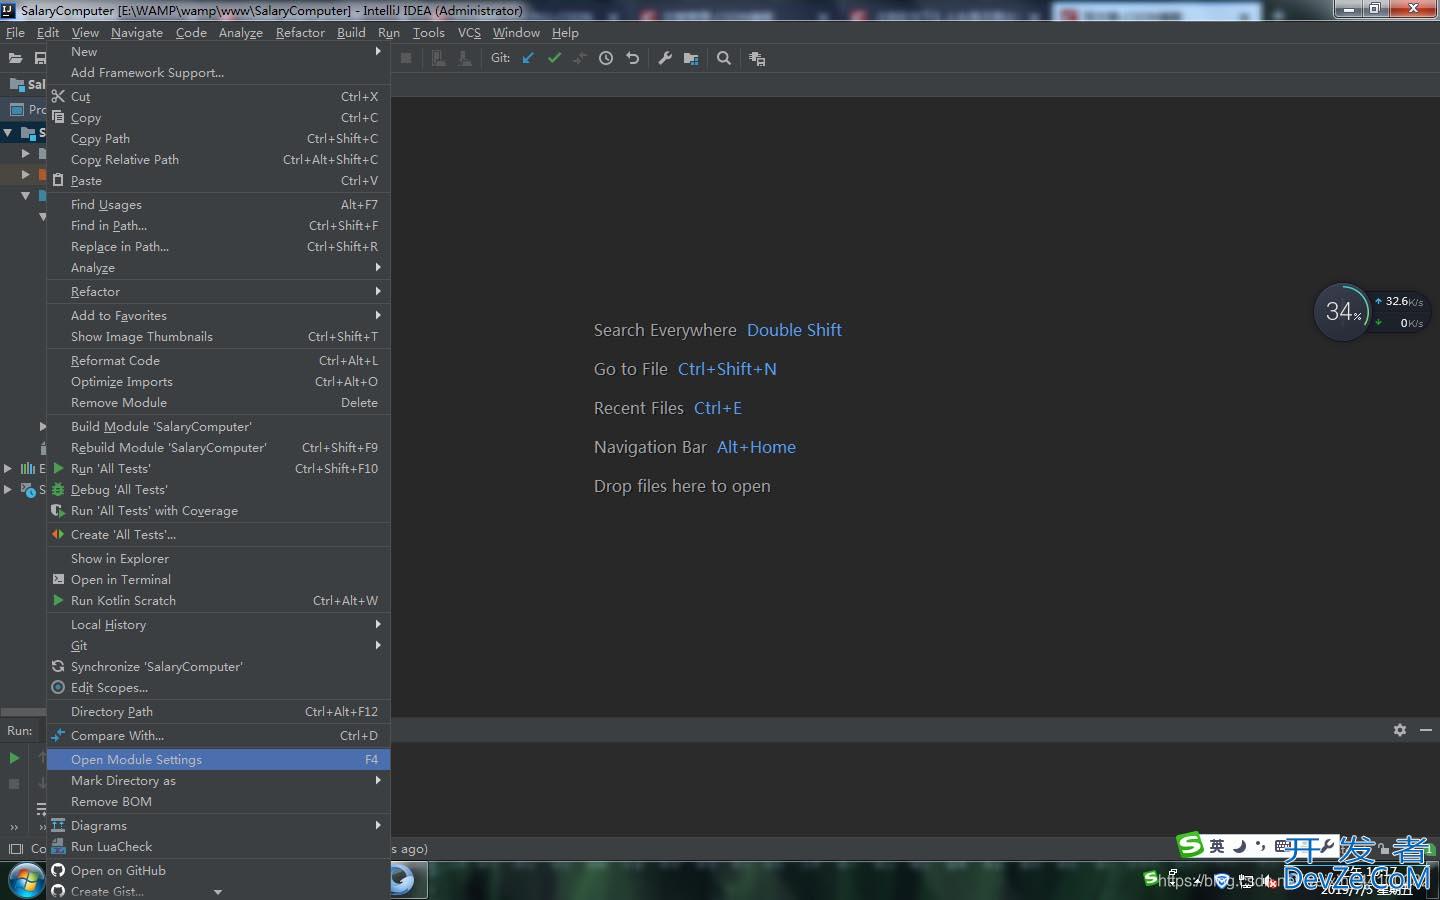This screenshot has height=900, width=1440.
Task: Click the Ctrl+Shift+N shortcut text
Action: 727,369
